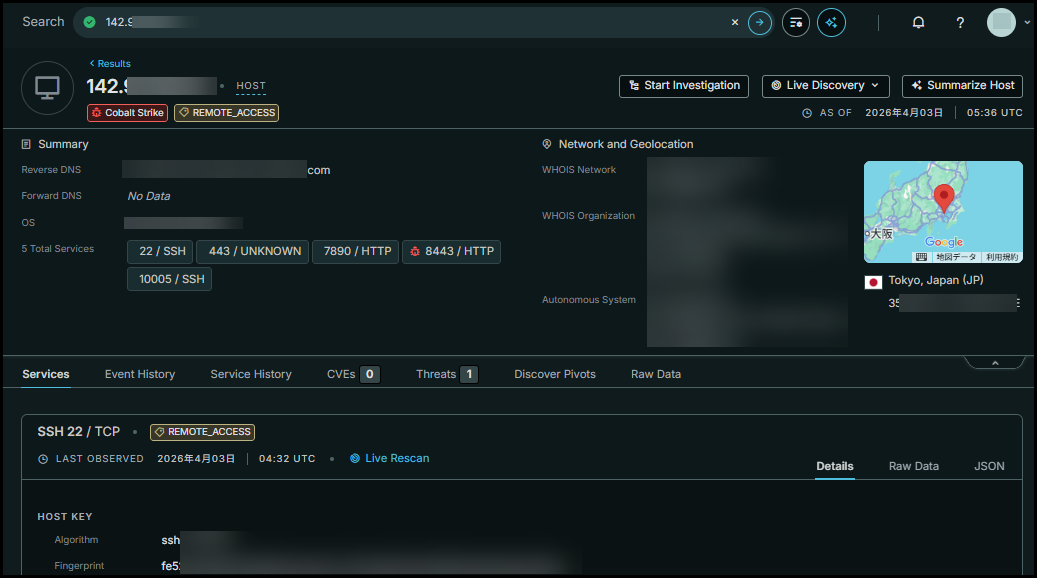This screenshot has height=578, width=1037.
Task: Clear the search field with the X icon
Action: point(734,22)
